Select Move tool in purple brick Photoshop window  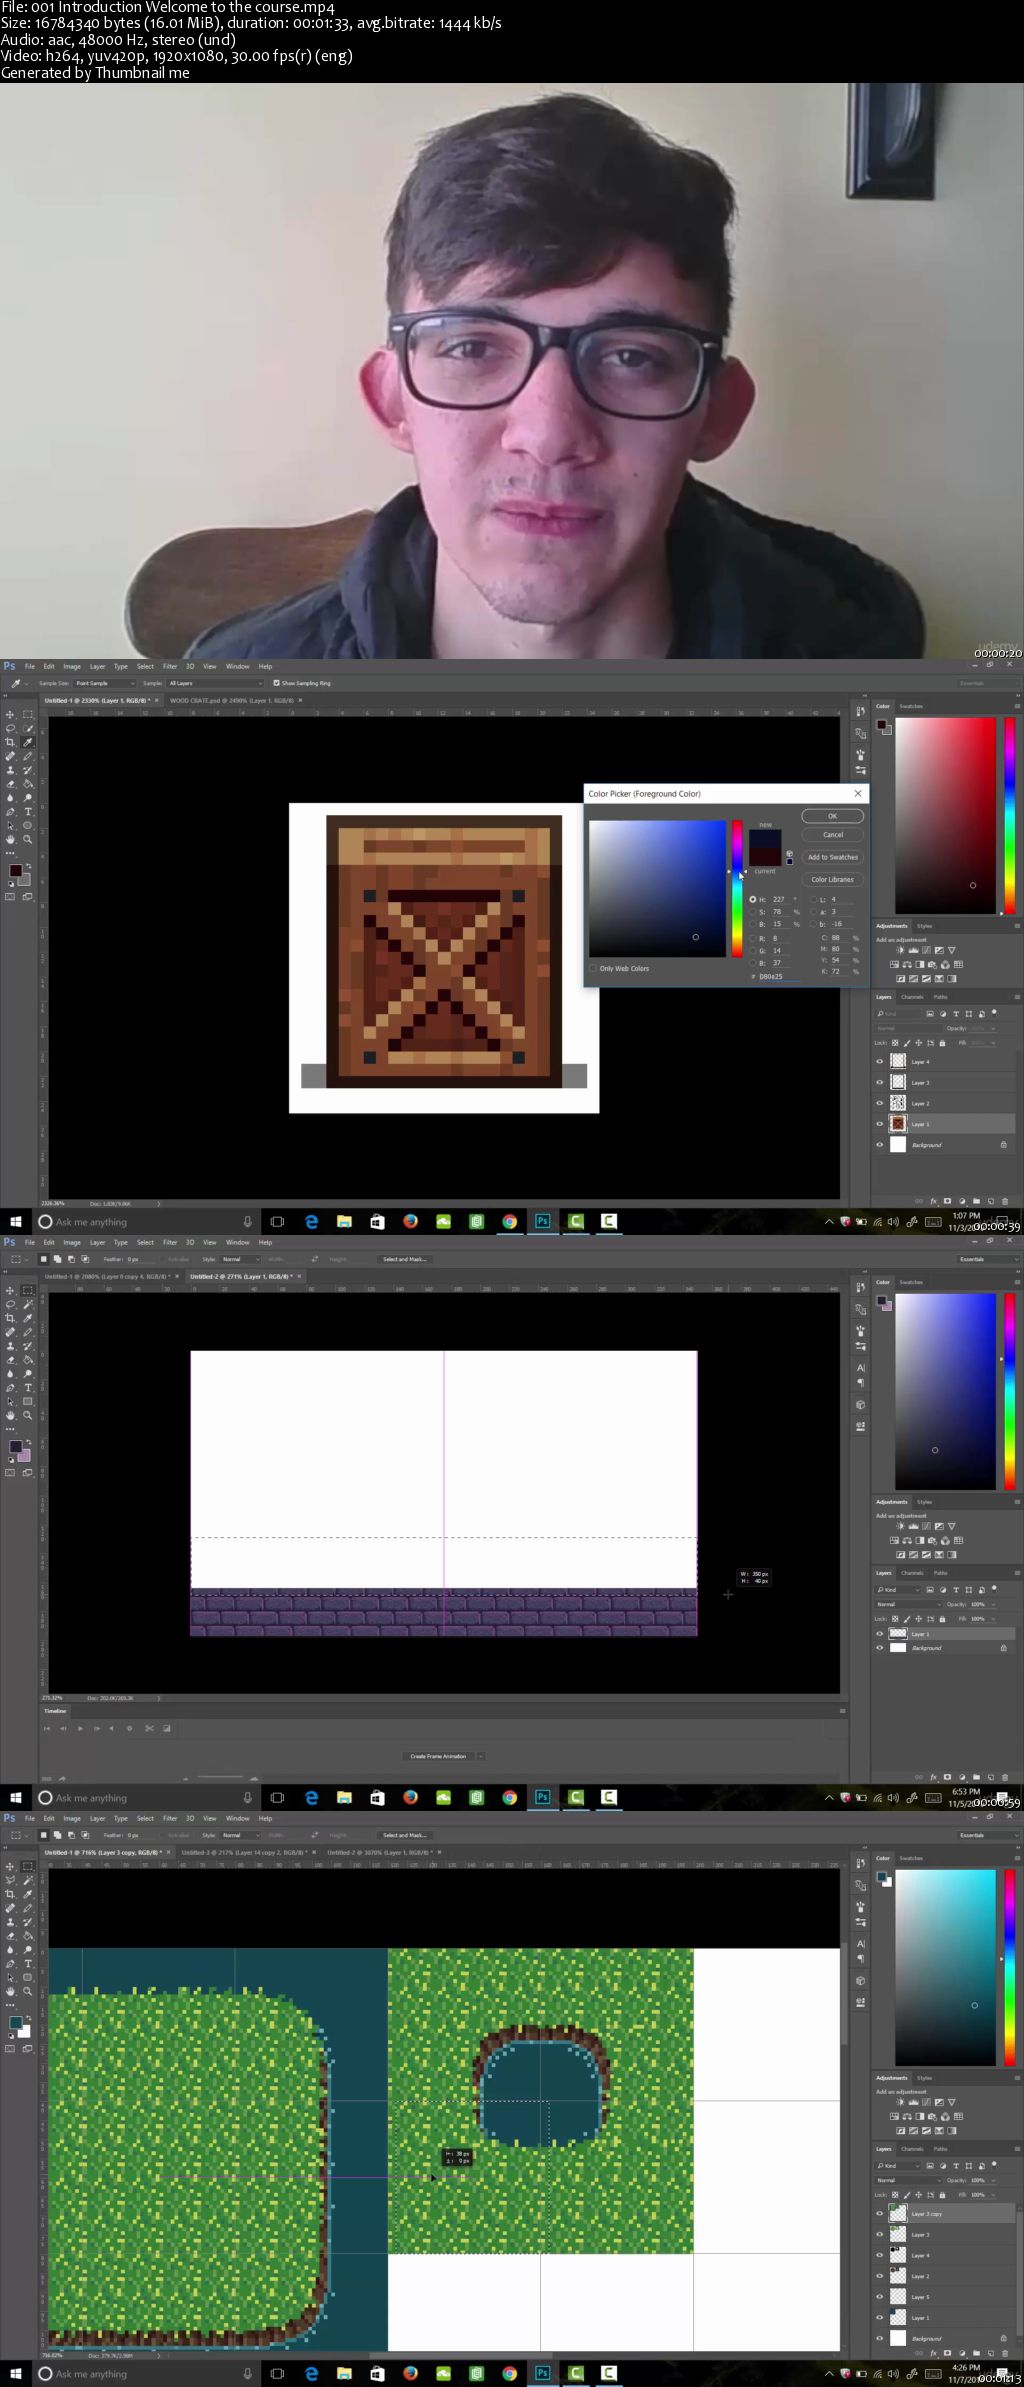[10, 1290]
